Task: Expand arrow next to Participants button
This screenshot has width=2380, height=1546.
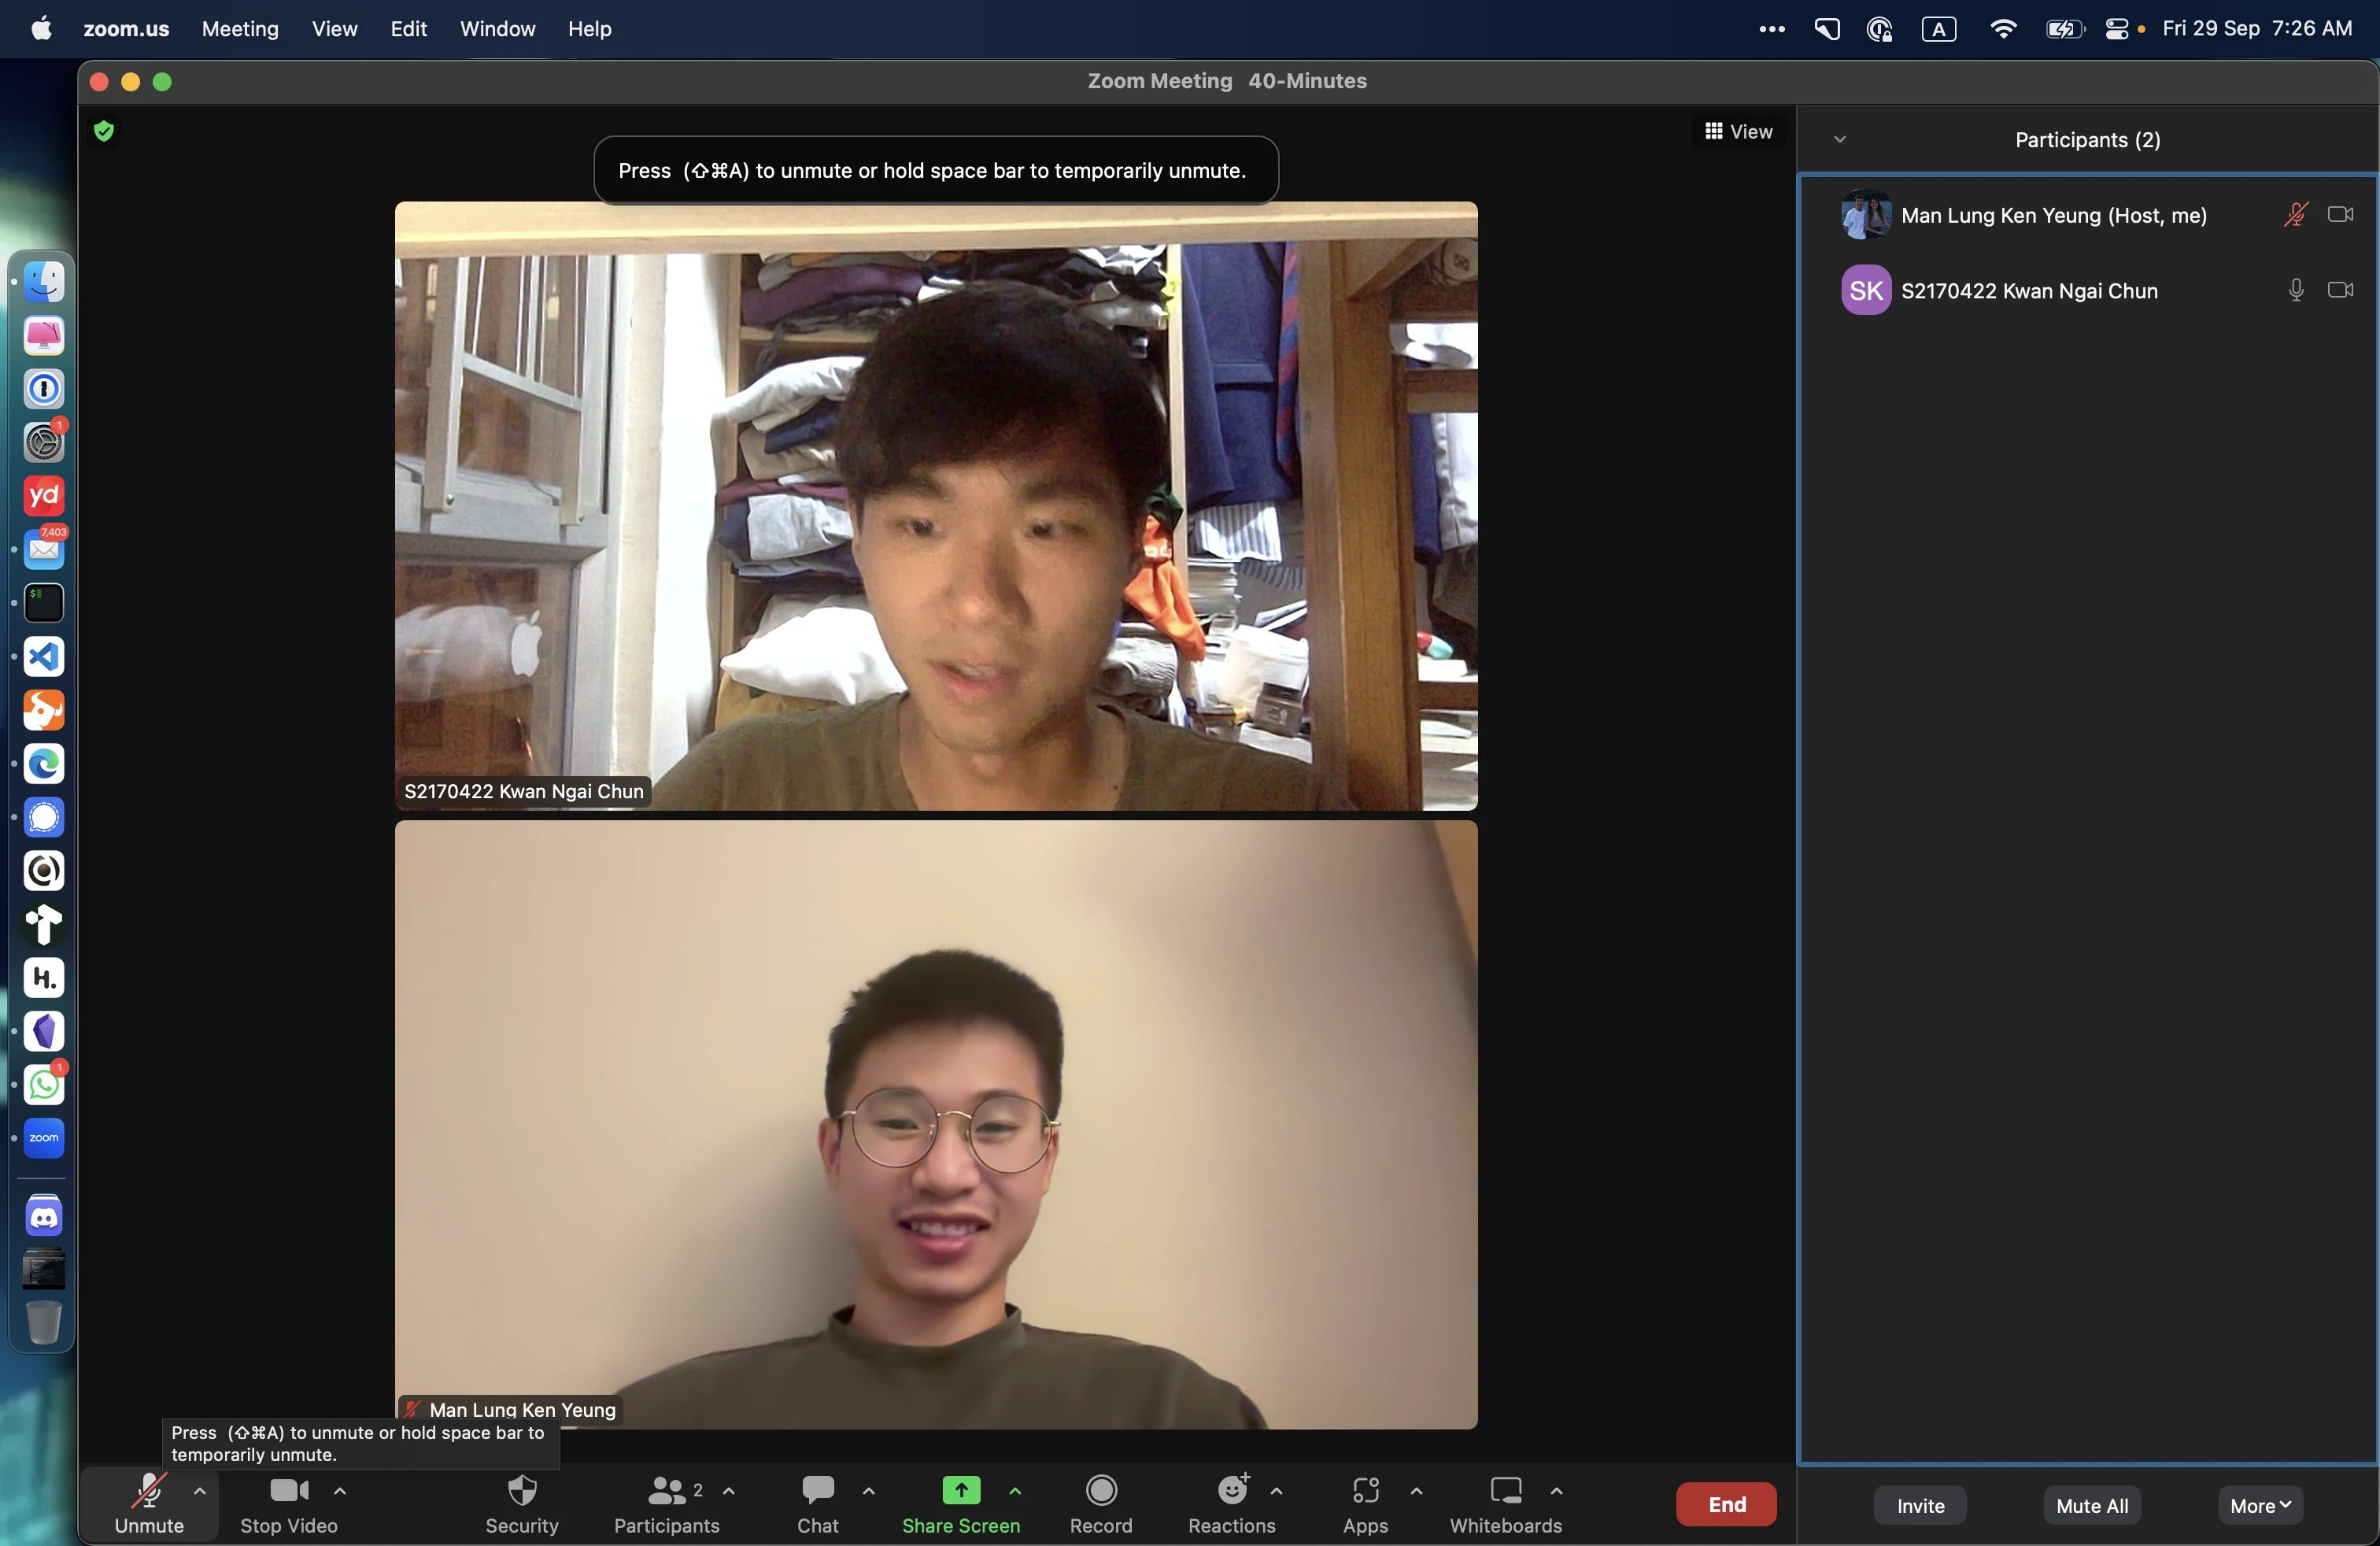Action: click(x=729, y=1491)
